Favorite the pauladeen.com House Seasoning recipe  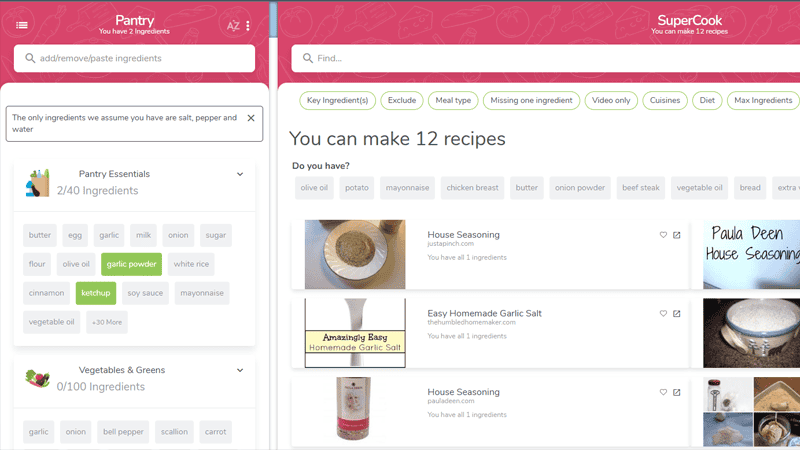tap(663, 392)
